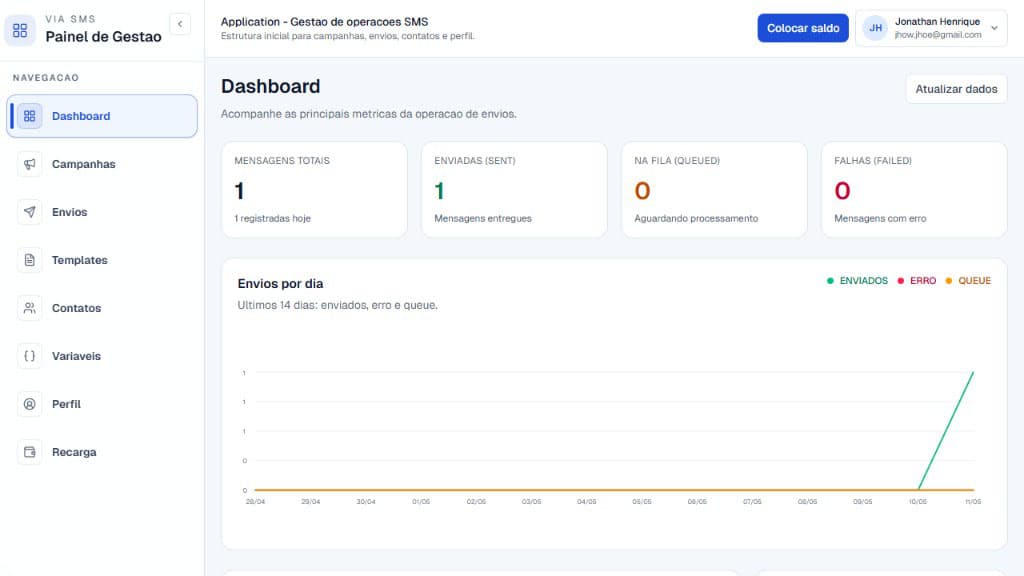Click the Painel de Gestao title

tap(103, 37)
